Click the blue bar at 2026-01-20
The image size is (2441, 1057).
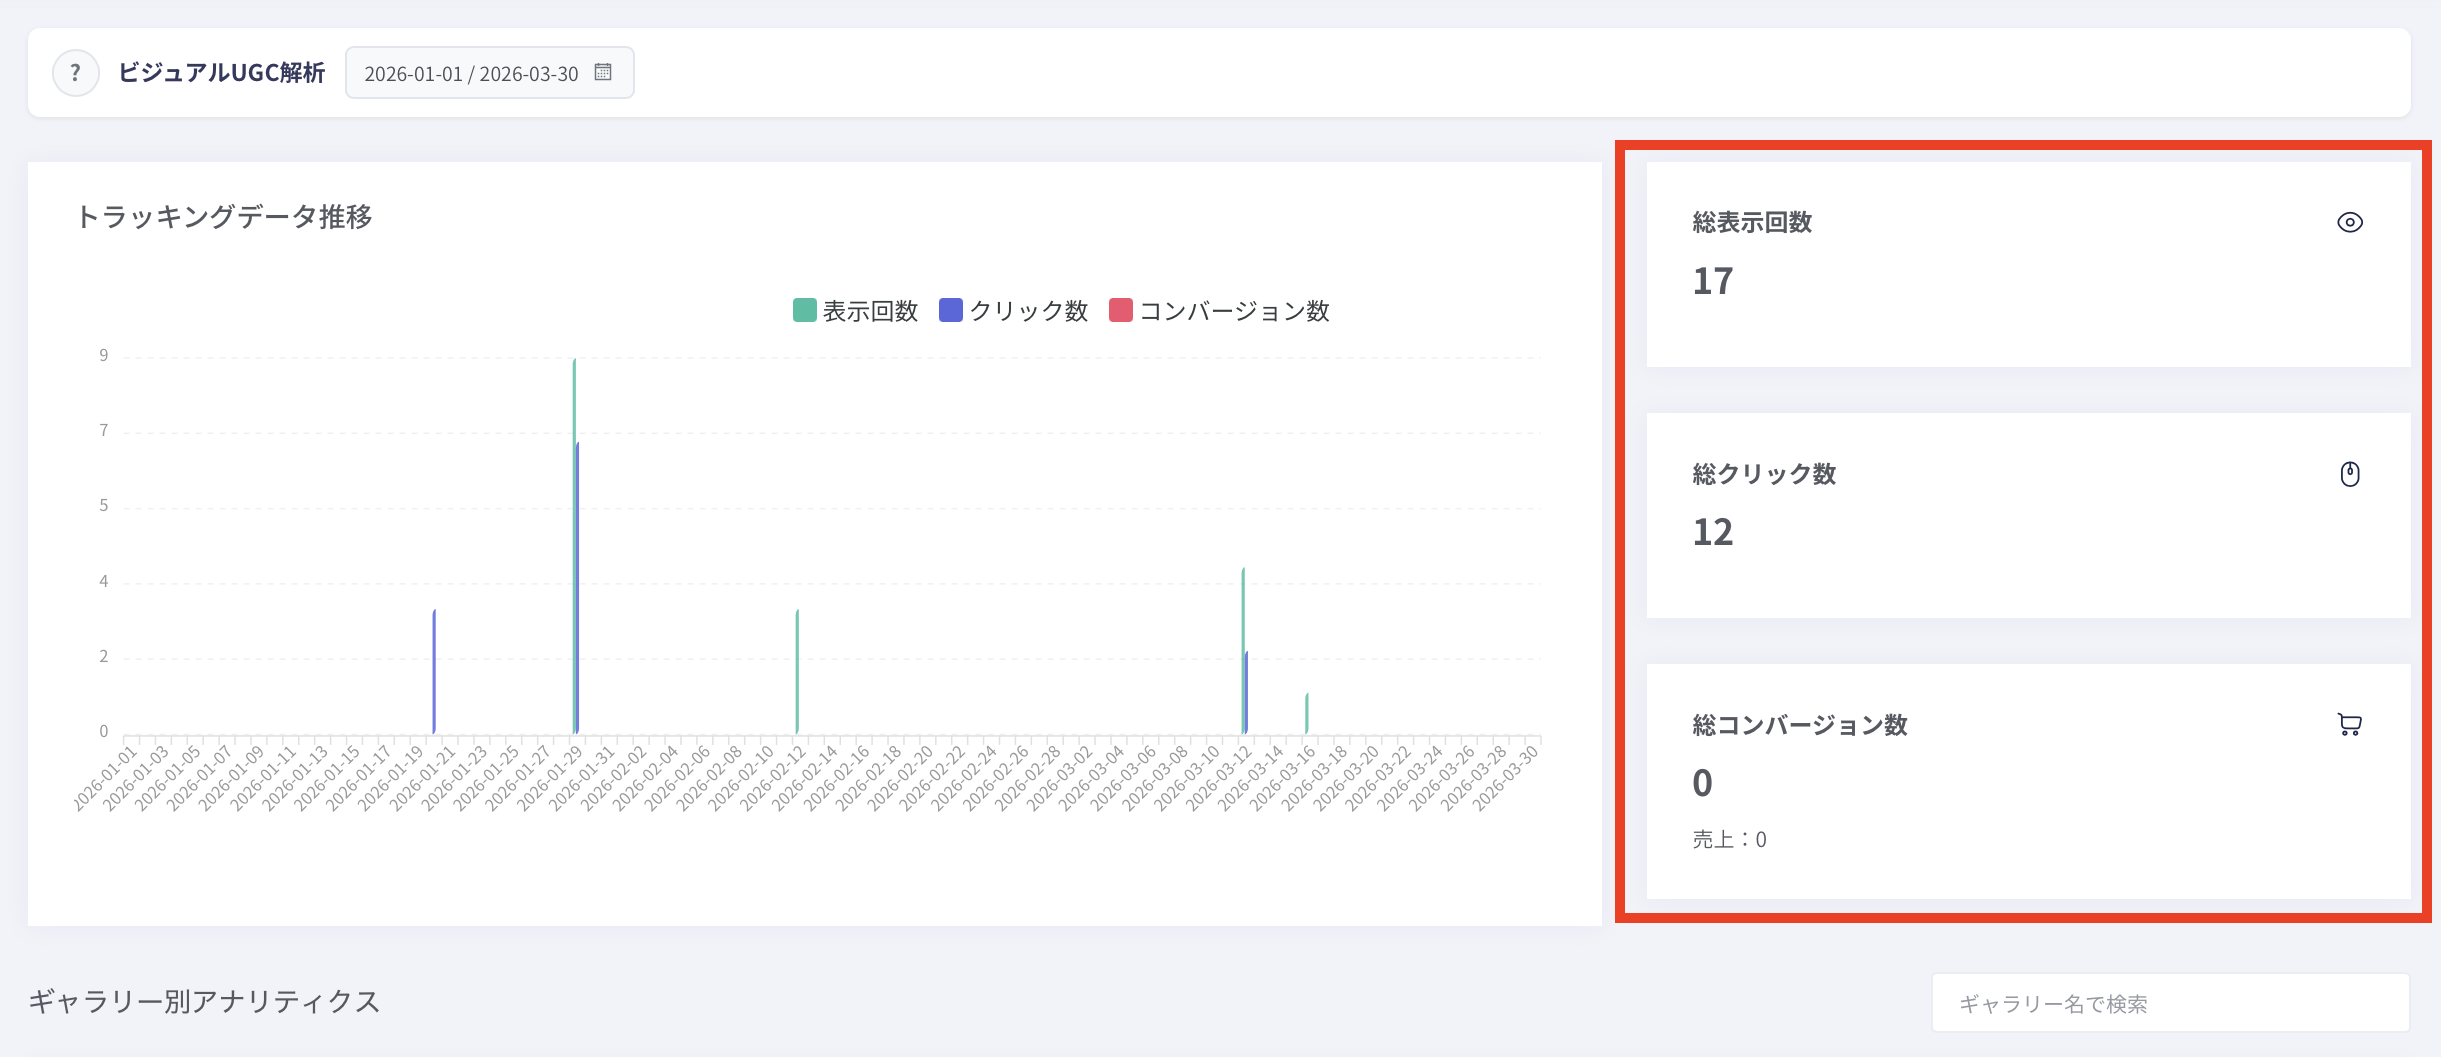(434, 671)
